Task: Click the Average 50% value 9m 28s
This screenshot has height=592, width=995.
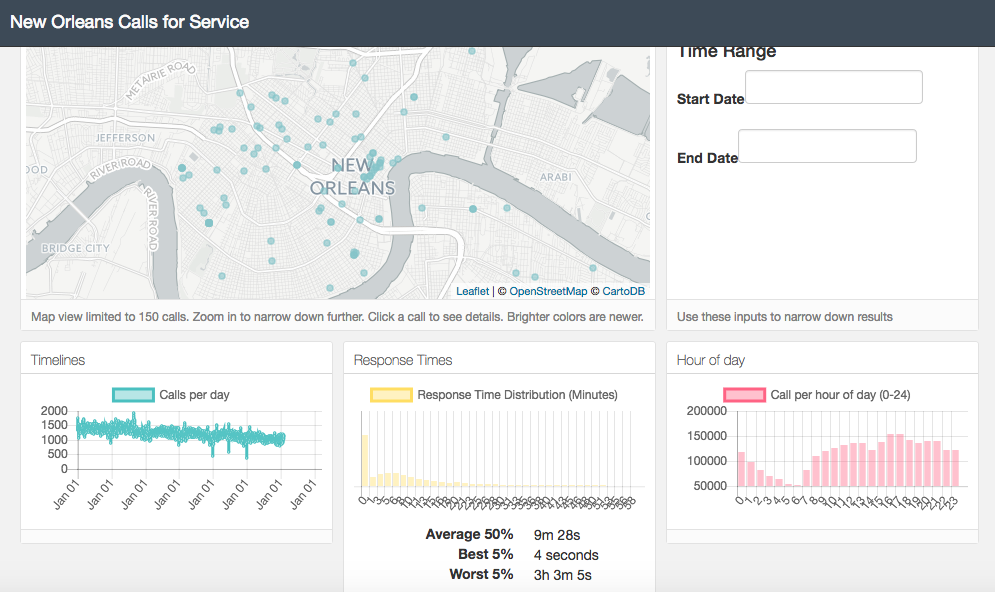Action: 557,535
